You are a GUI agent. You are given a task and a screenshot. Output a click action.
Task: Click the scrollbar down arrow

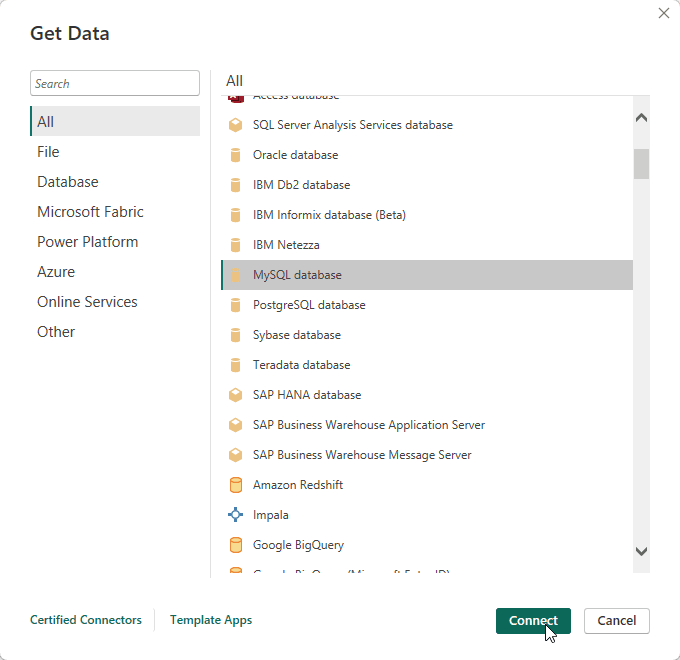click(x=641, y=551)
